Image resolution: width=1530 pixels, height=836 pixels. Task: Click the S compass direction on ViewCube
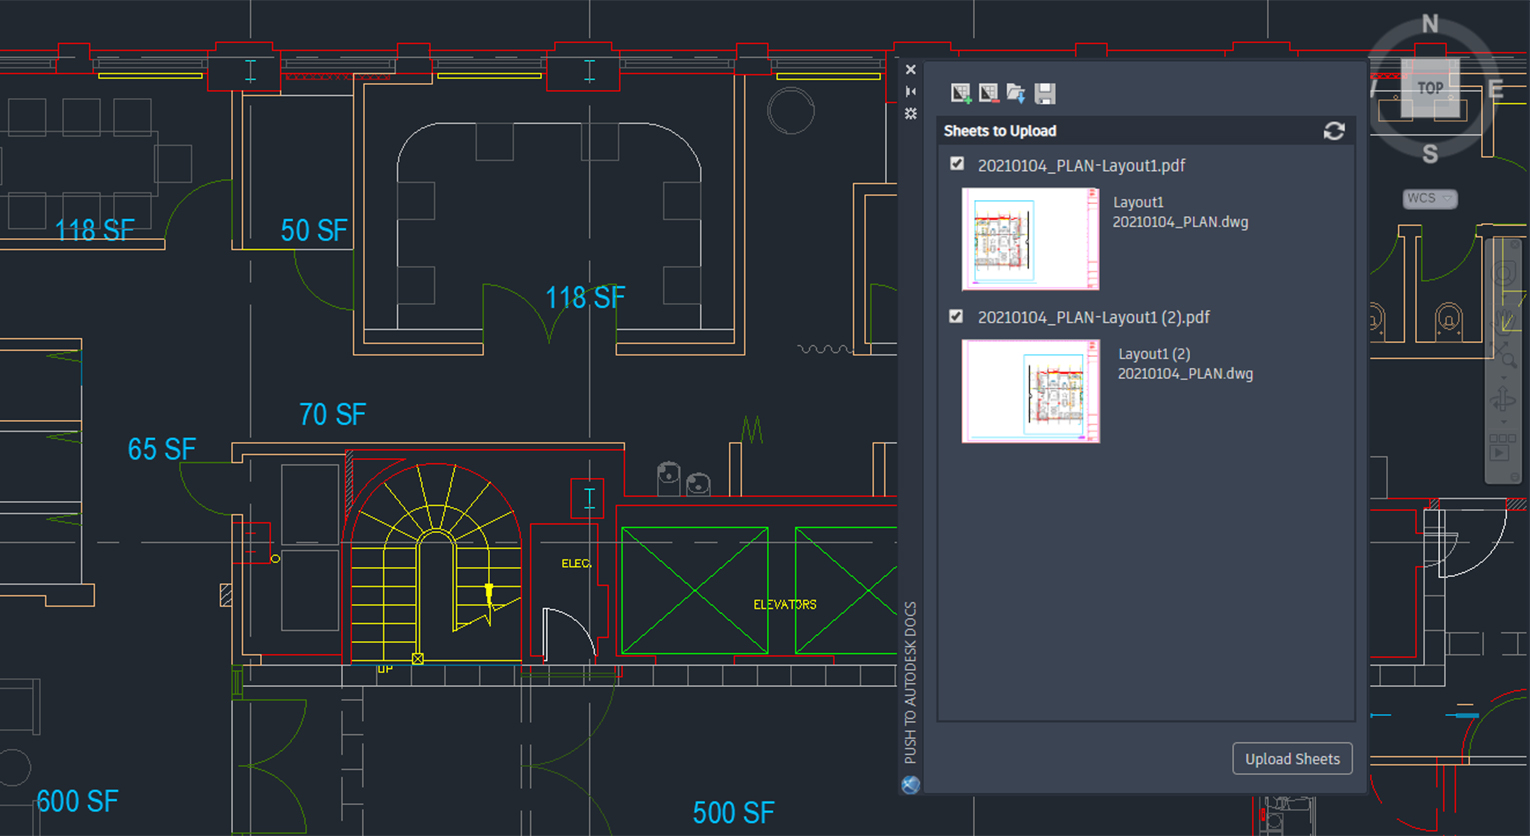(1430, 154)
